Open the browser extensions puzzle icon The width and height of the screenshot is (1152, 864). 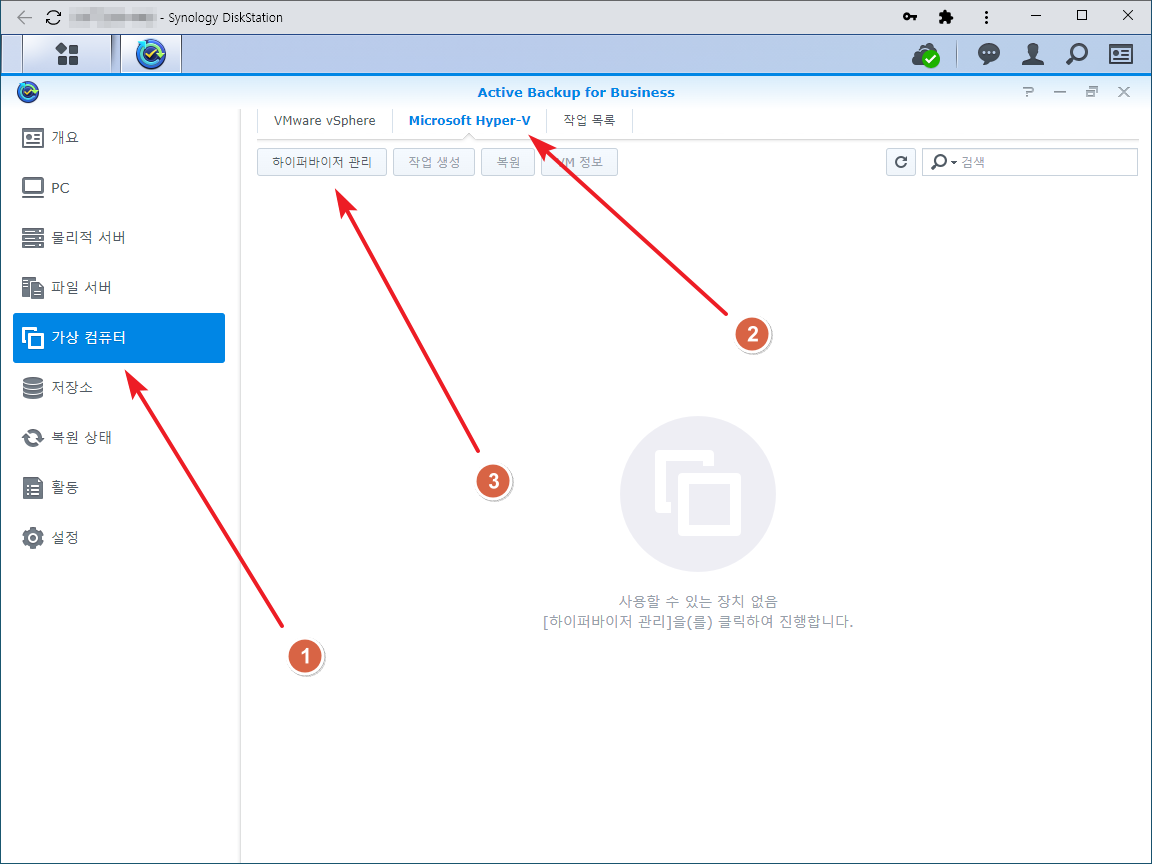tap(946, 16)
